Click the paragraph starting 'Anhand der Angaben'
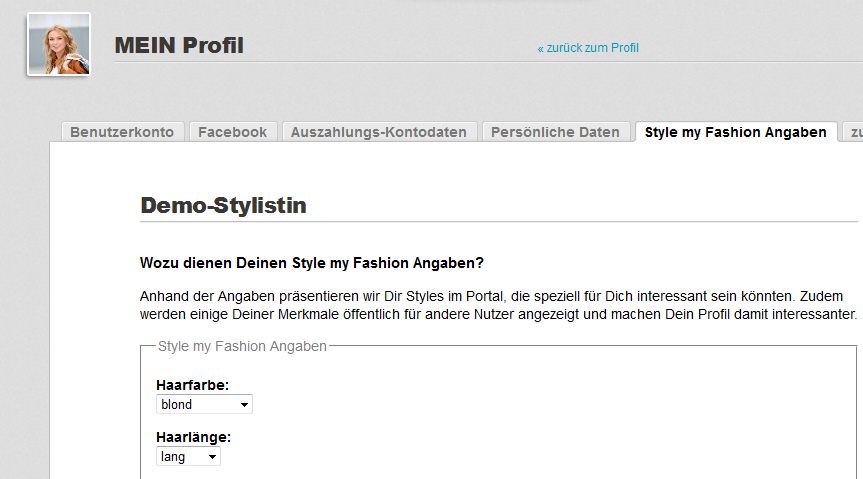The height and width of the screenshot is (479, 863). pyautogui.click(x=498, y=306)
